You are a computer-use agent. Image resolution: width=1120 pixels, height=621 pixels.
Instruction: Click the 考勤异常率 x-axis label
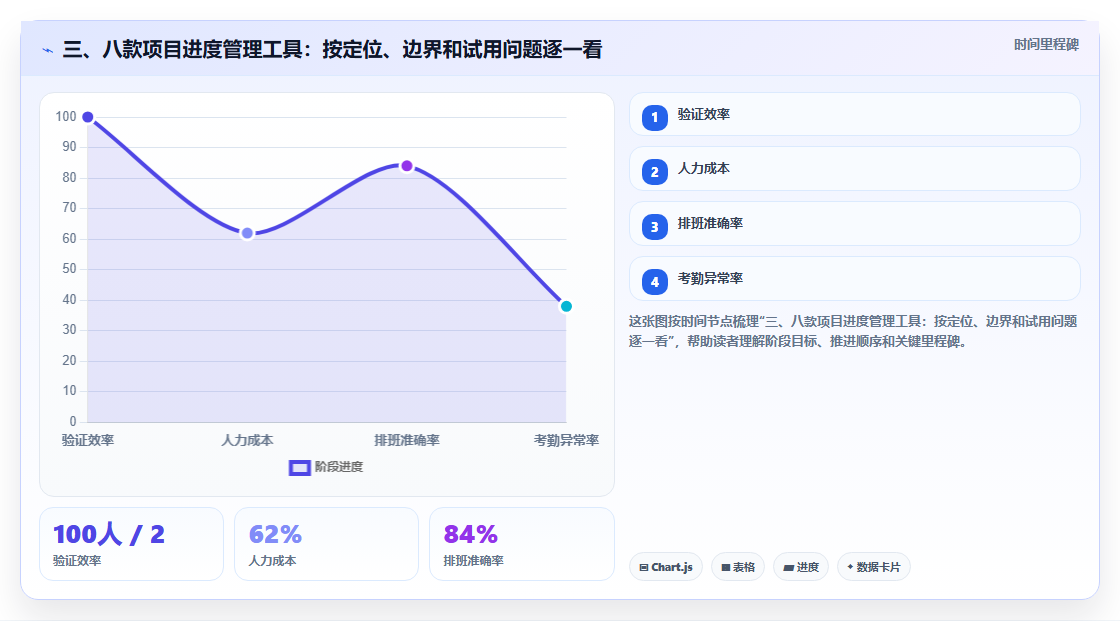[566, 440]
